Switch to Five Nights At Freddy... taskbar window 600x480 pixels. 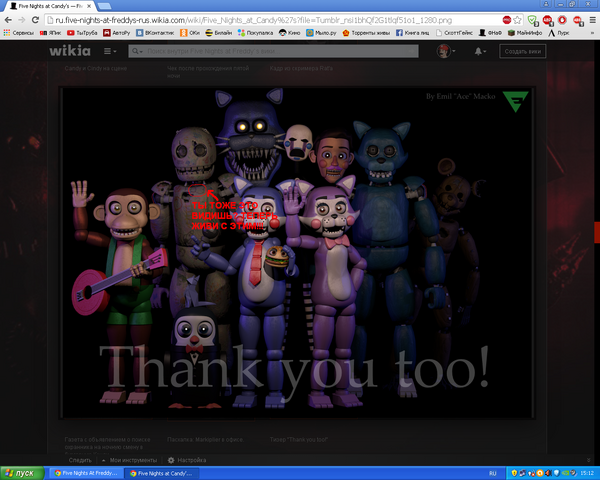[x=86, y=473]
